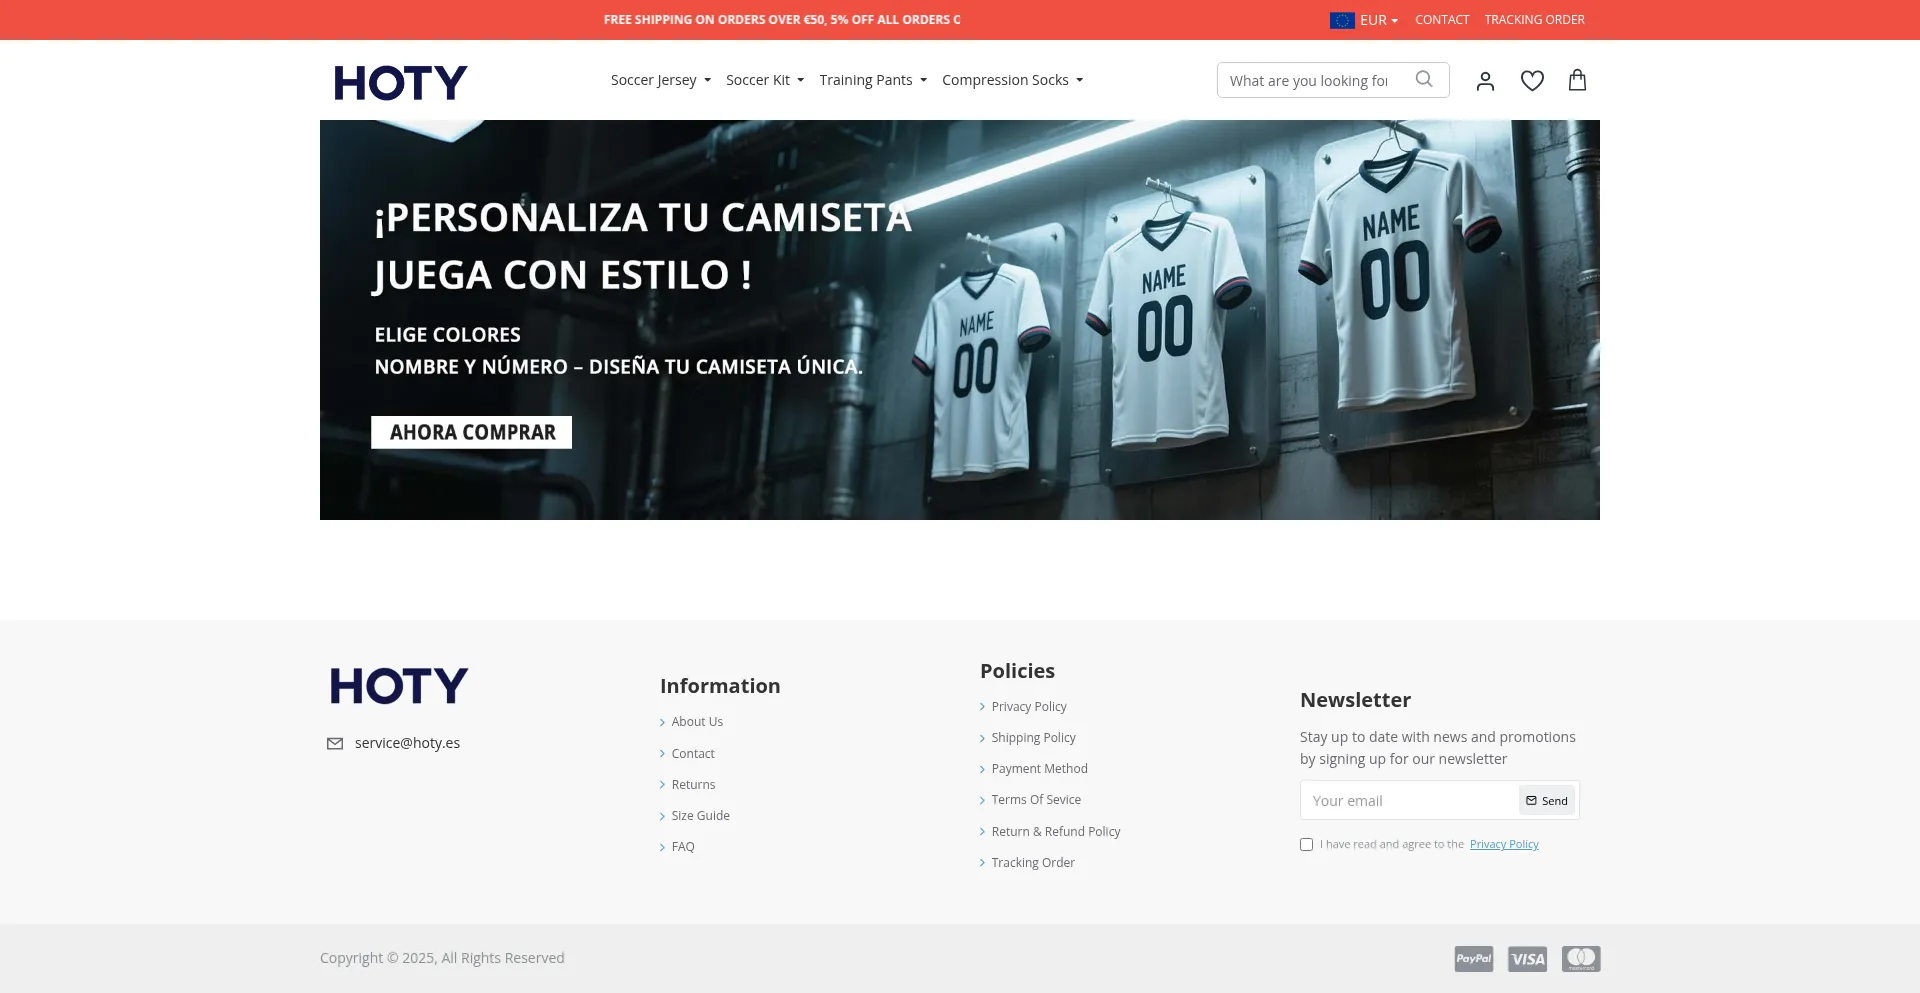Click the free shipping announcement text
The height and width of the screenshot is (993, 1920).
pos(782,20)
